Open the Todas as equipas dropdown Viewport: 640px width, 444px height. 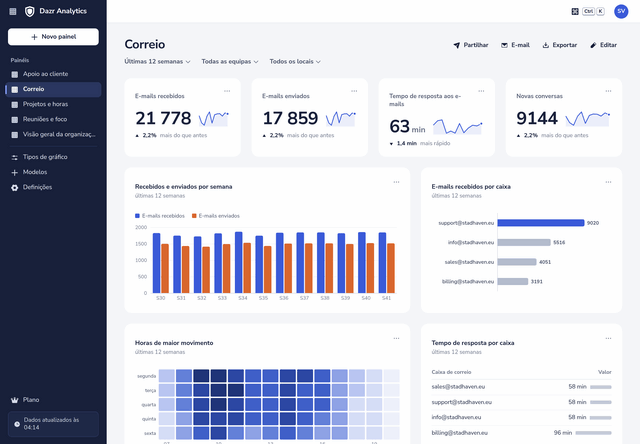230,62
